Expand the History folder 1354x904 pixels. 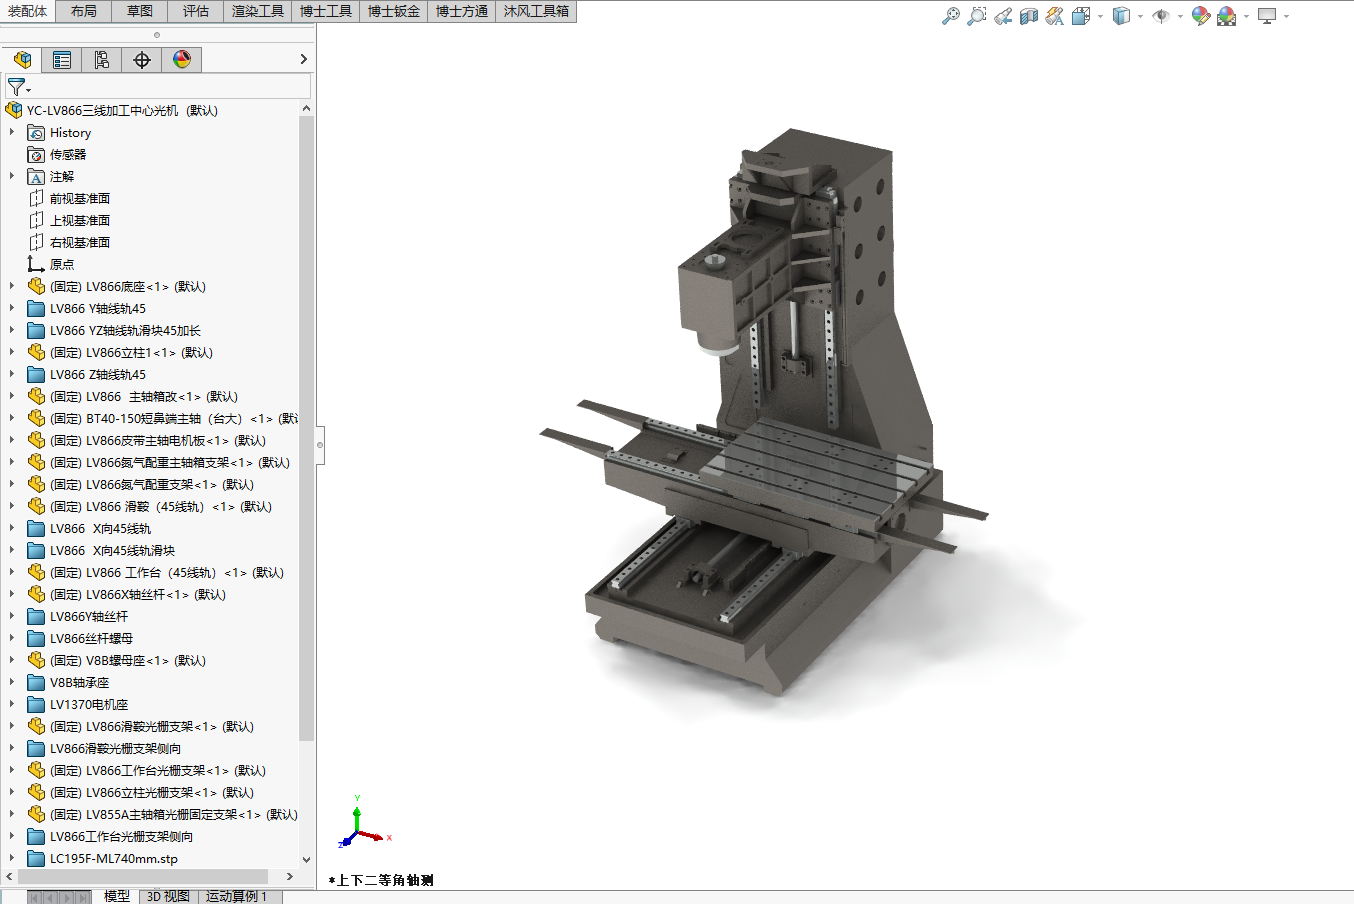coord(12,133)
